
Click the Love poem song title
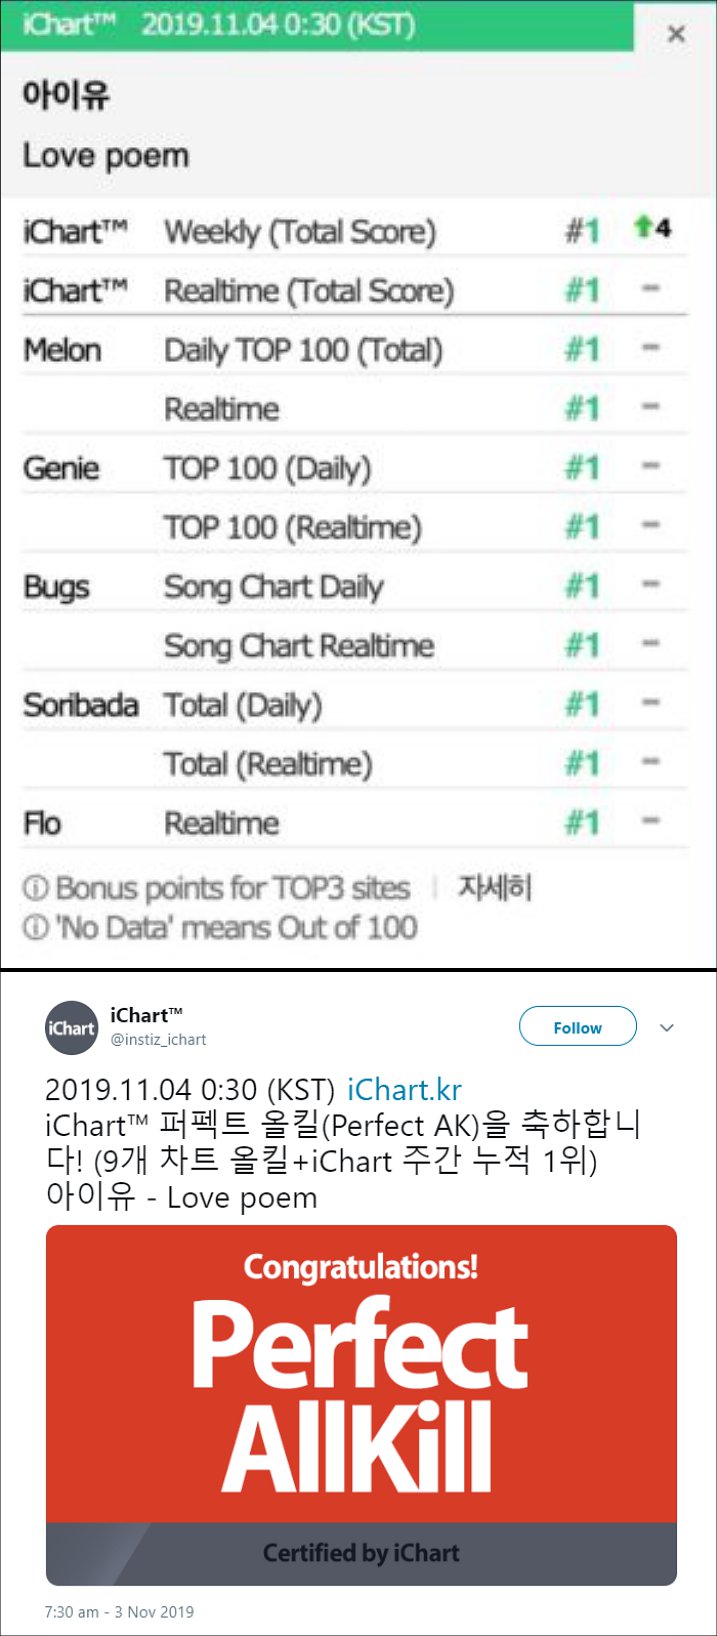106,156
